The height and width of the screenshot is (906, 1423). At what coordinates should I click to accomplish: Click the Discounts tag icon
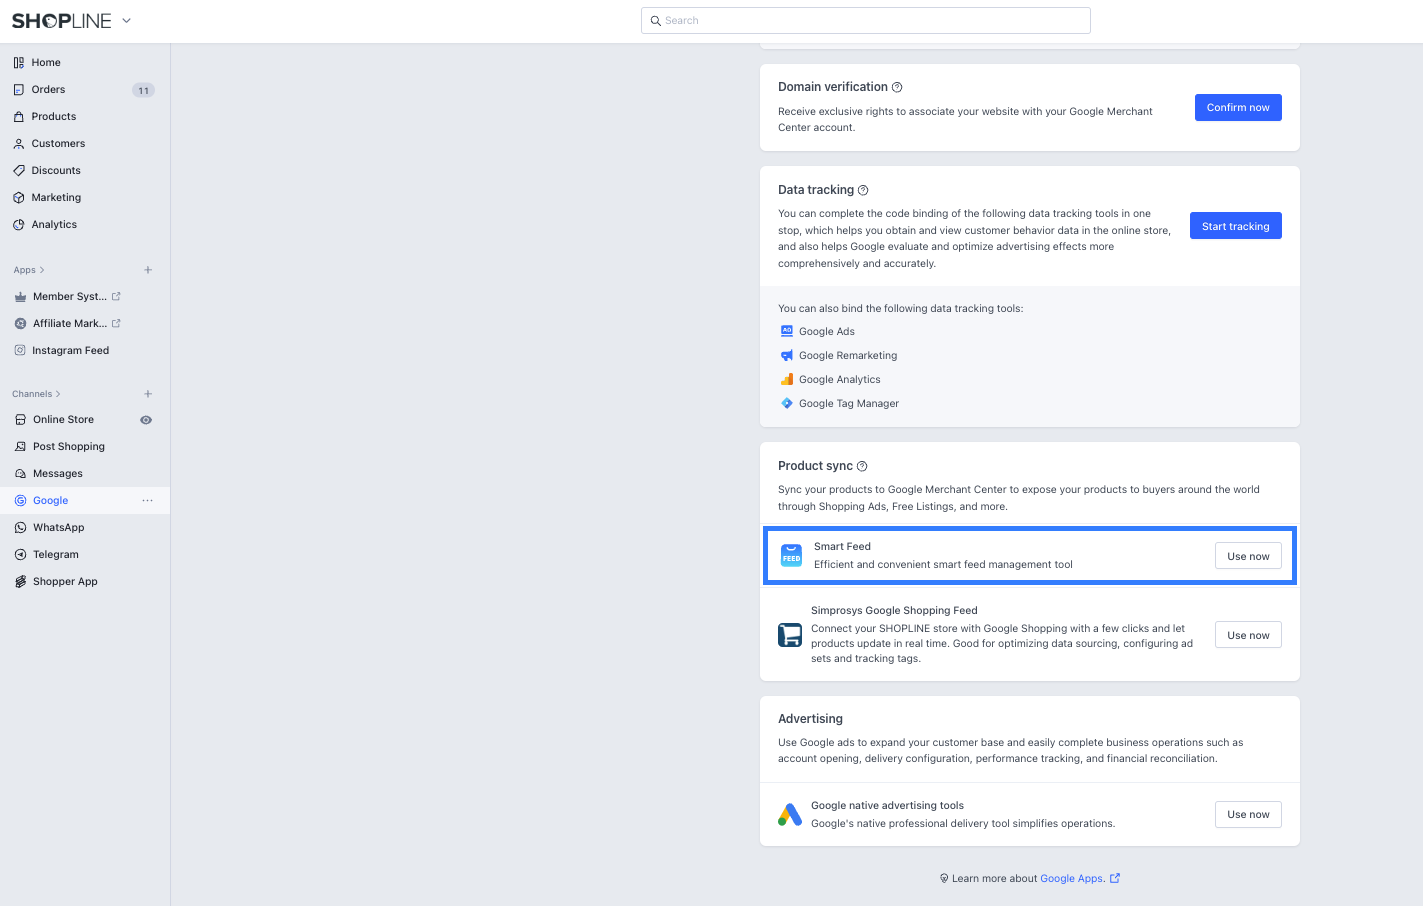pos(19,170)
